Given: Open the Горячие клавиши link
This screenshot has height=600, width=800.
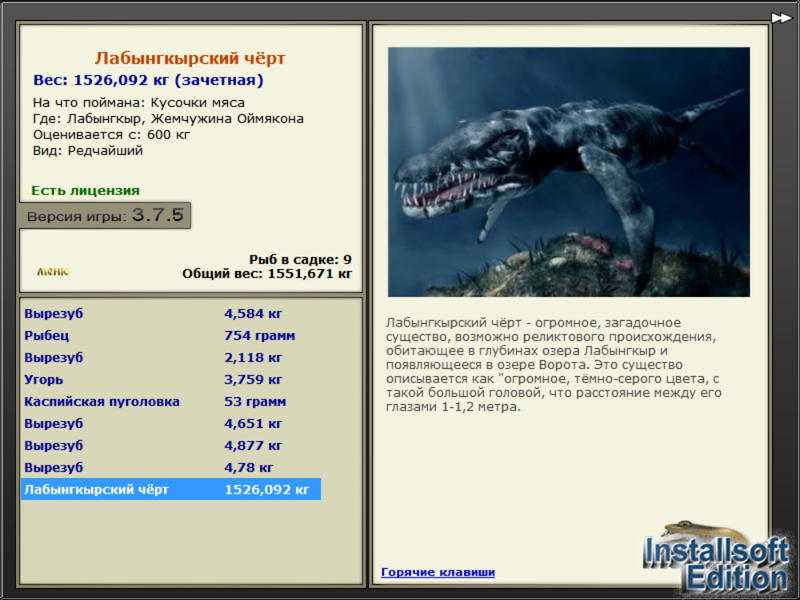Looking at the screenshot, I should (x=438, y=572).
